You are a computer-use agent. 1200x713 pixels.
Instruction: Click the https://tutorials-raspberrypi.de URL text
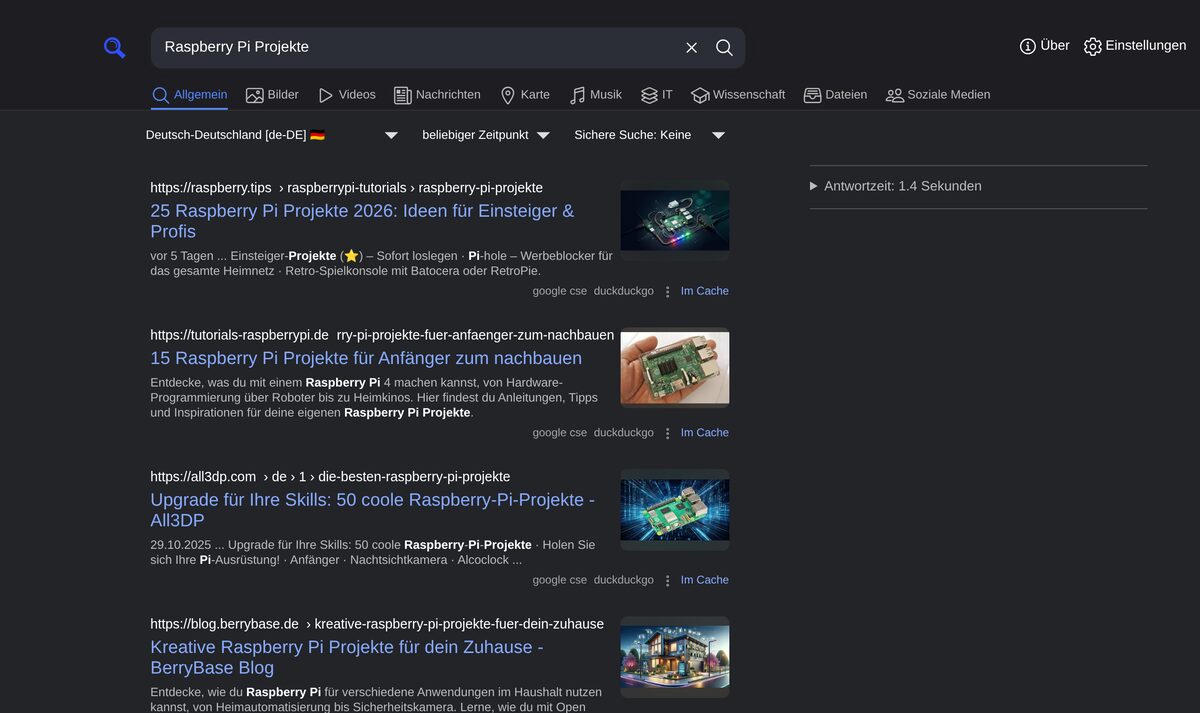pos(240,335)
